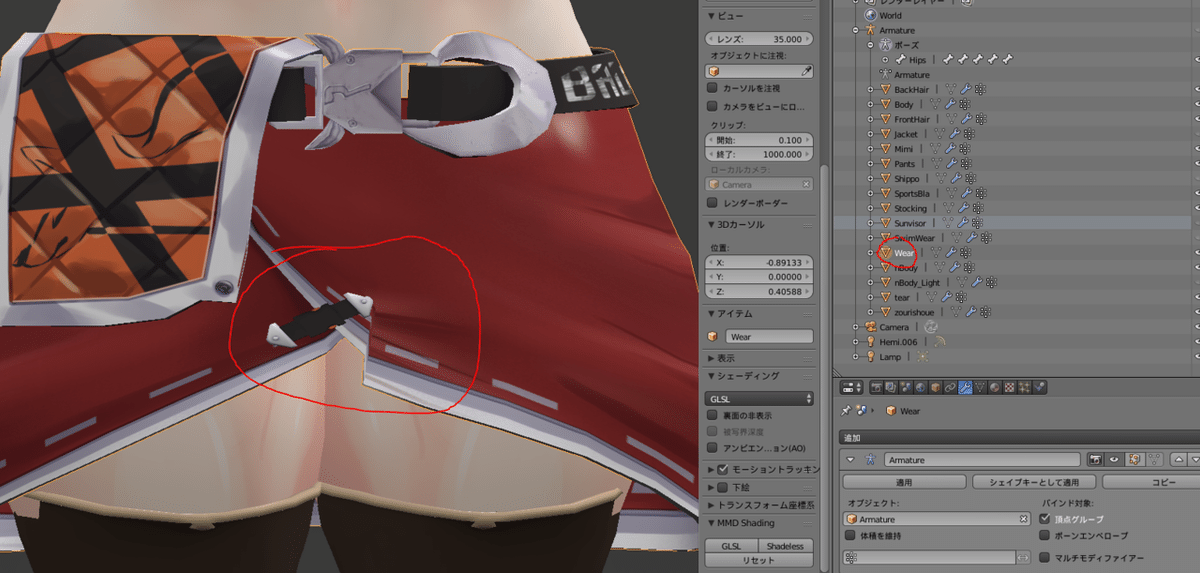Toggle Armature modifier edit mode display button
This screenshot has width=1200, height=573.
coord(1134,460)
